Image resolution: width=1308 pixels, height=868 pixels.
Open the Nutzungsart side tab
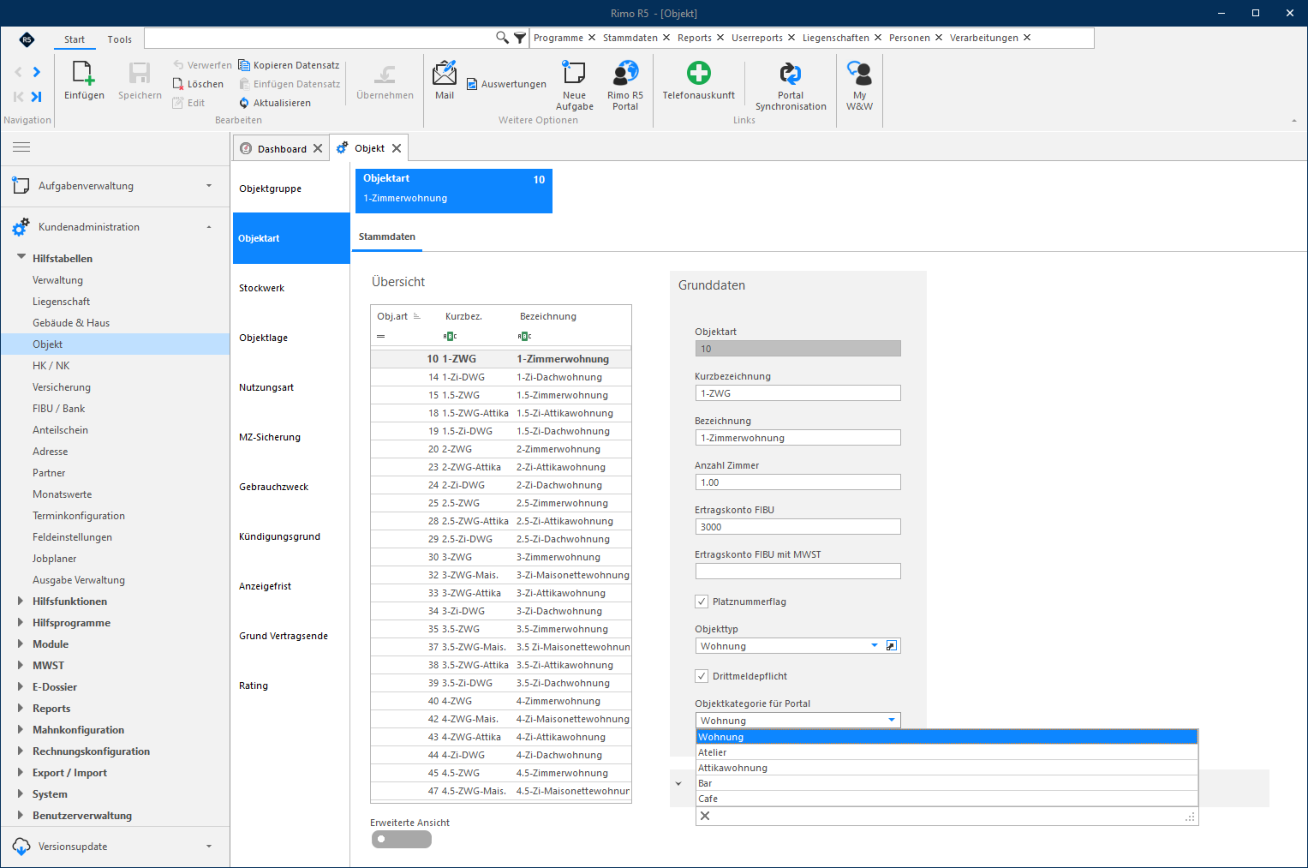click(x=291, y=387)
